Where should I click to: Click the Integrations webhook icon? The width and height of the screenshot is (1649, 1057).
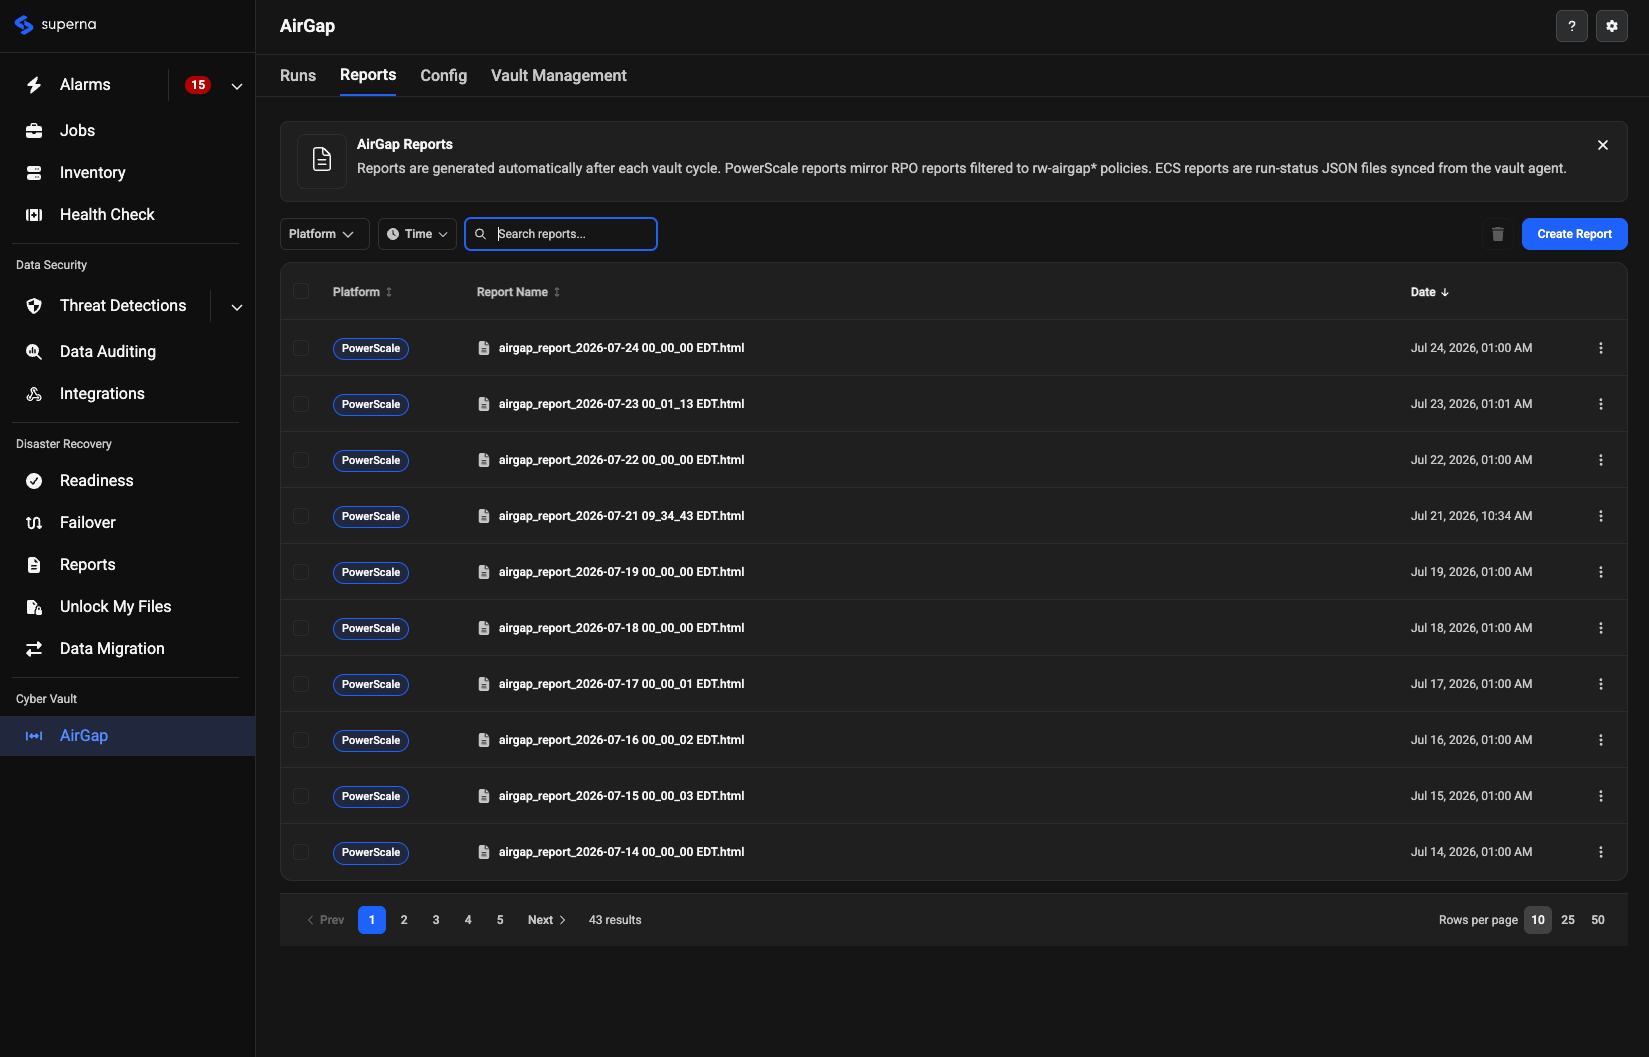click(34, 394)
